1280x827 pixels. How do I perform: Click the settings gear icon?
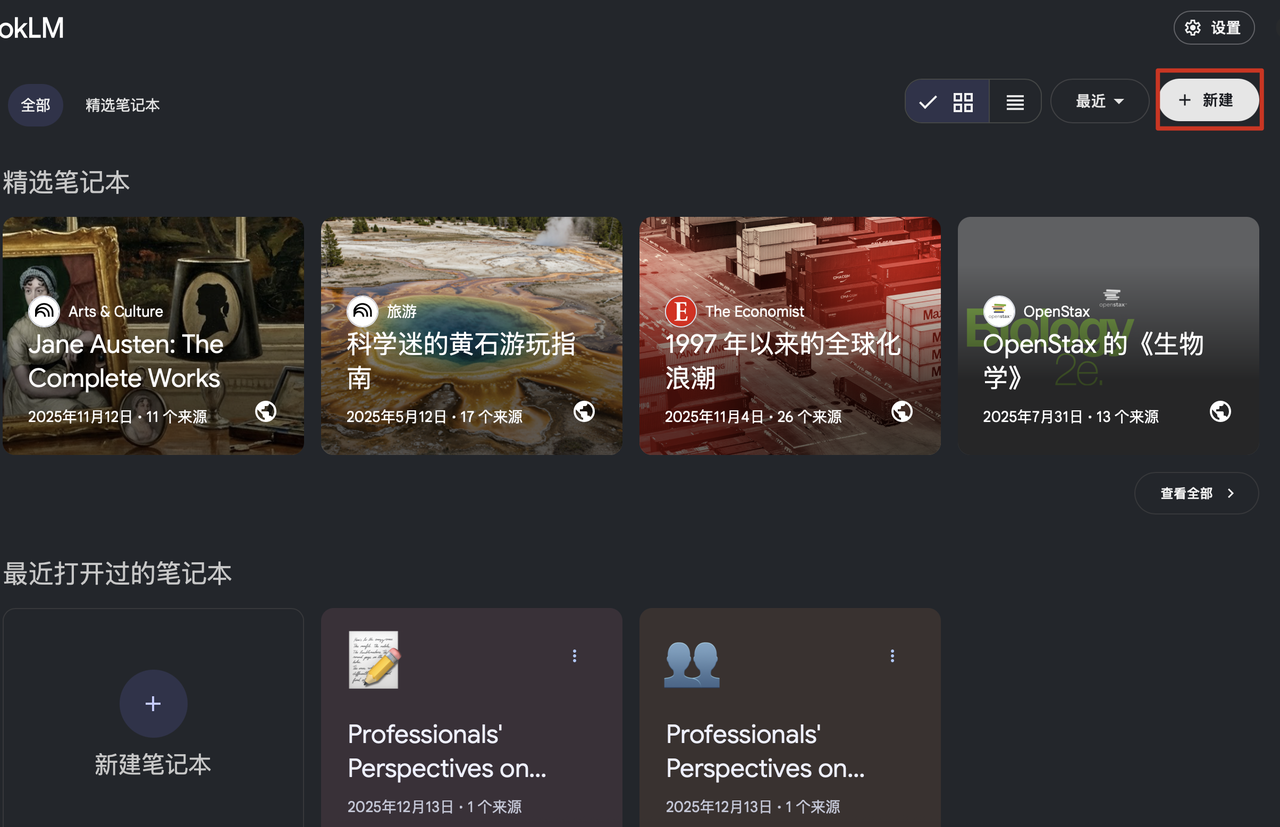pos(1193,28)
